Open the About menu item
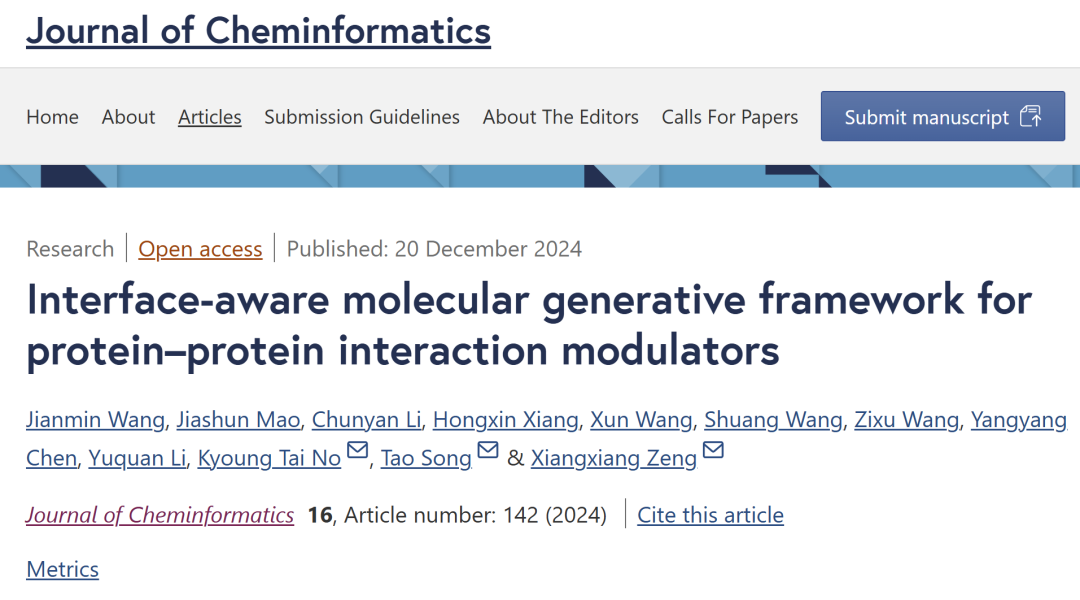The height and width of the screenshot is (600, 1080). pos(128,117)
